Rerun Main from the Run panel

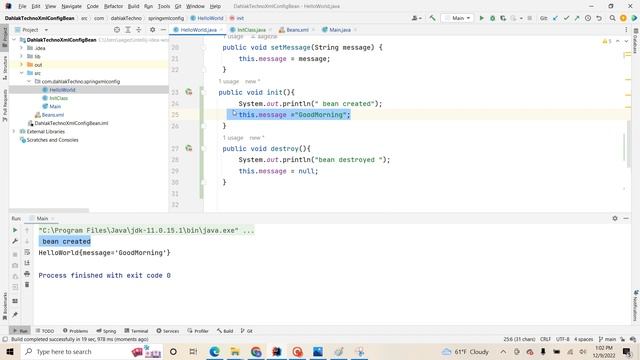tap(15, 230)
